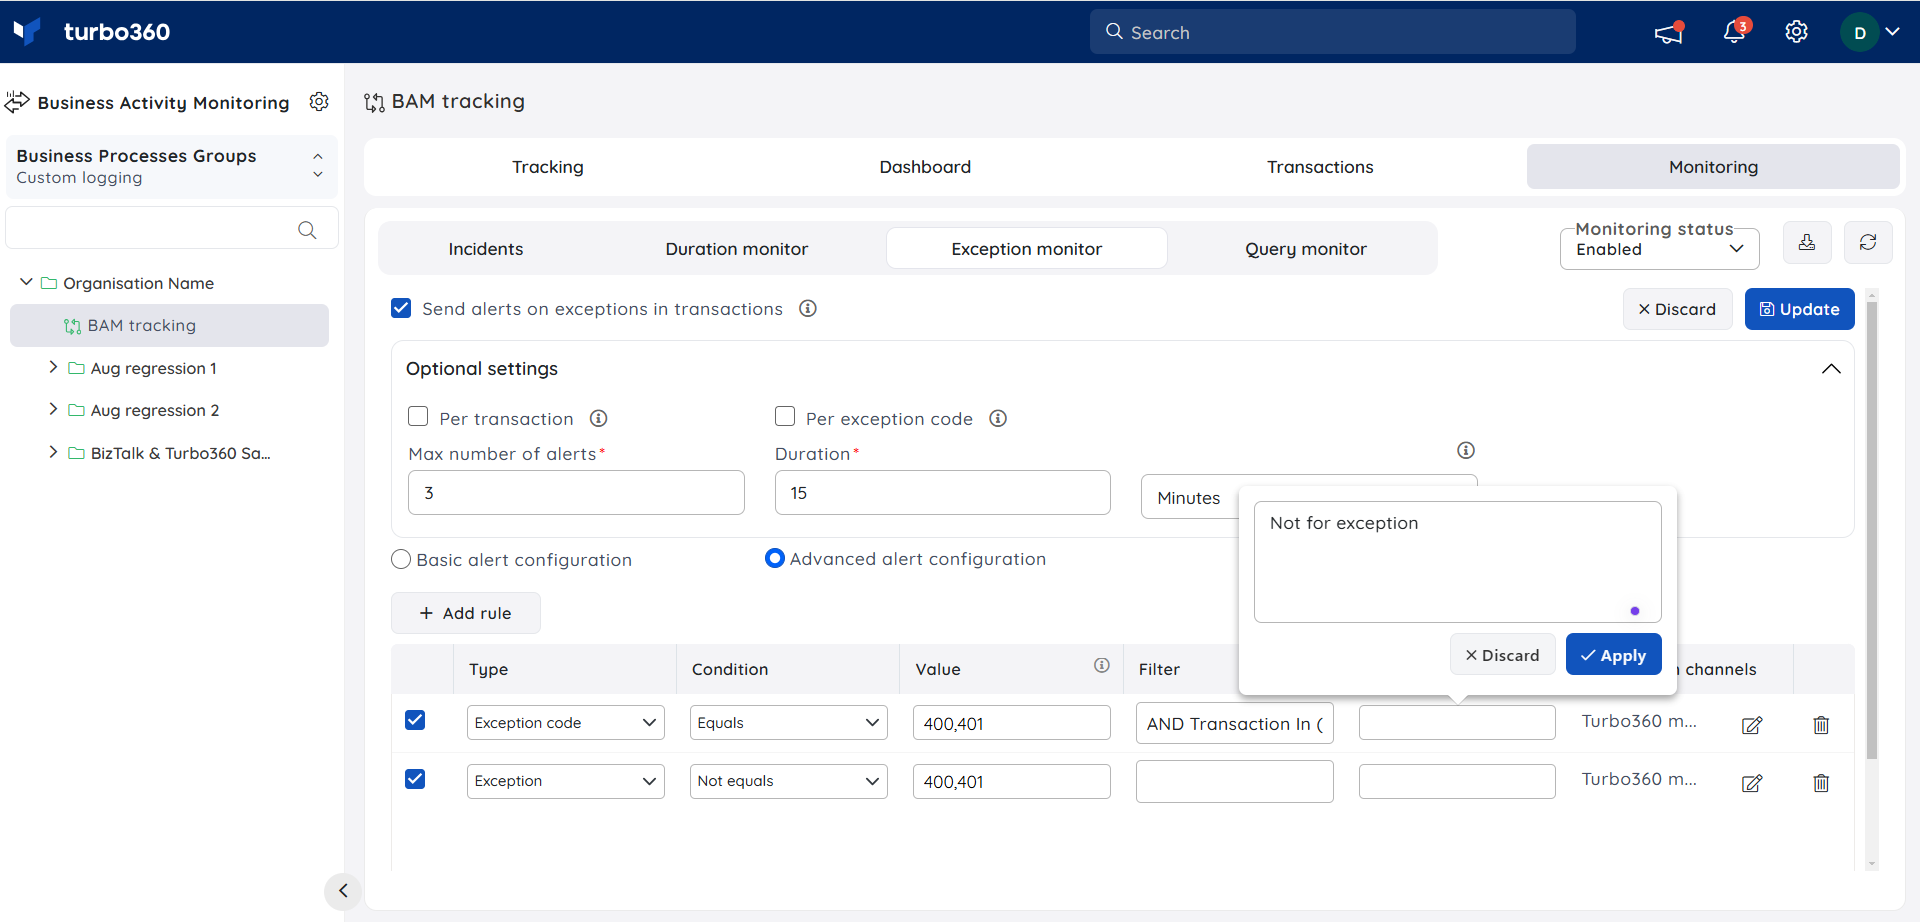The width and height of the screenshot is (1920, 922).
Task: Expand the user profile chevron
Action: pos(1892,32)
